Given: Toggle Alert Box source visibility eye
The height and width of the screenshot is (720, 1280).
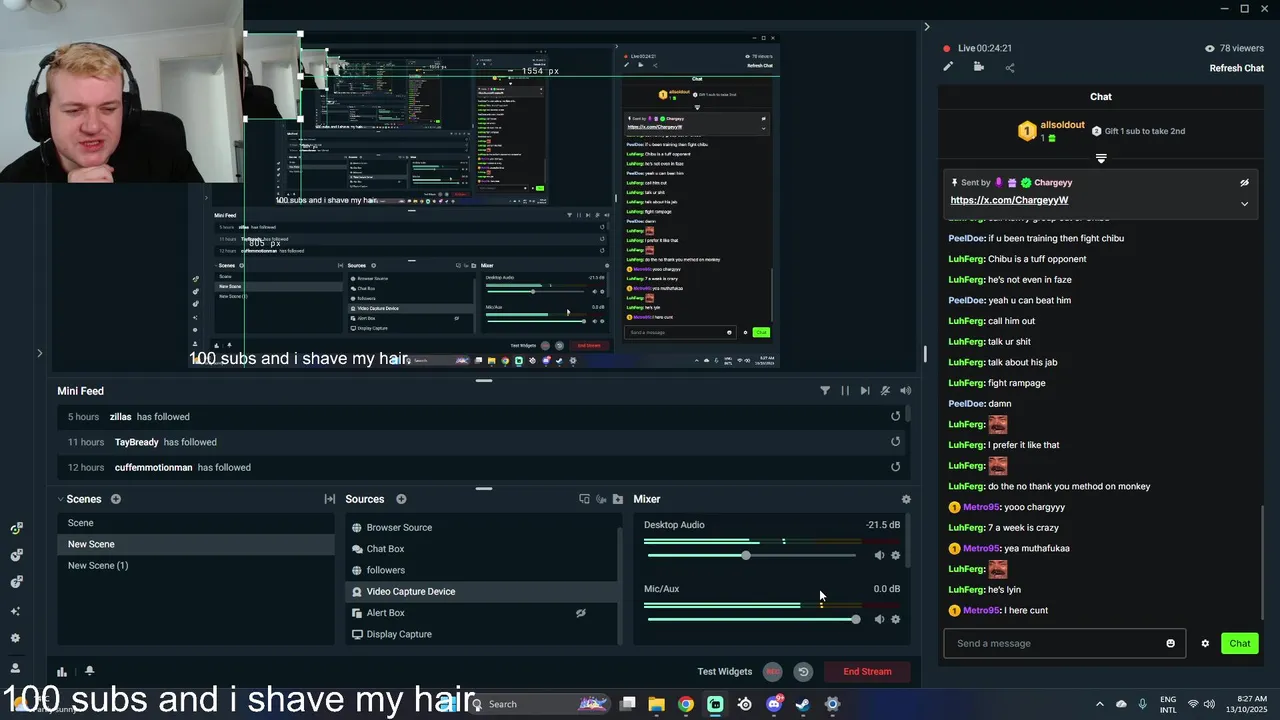Looking at the screenshot, I should pos(580,613).
